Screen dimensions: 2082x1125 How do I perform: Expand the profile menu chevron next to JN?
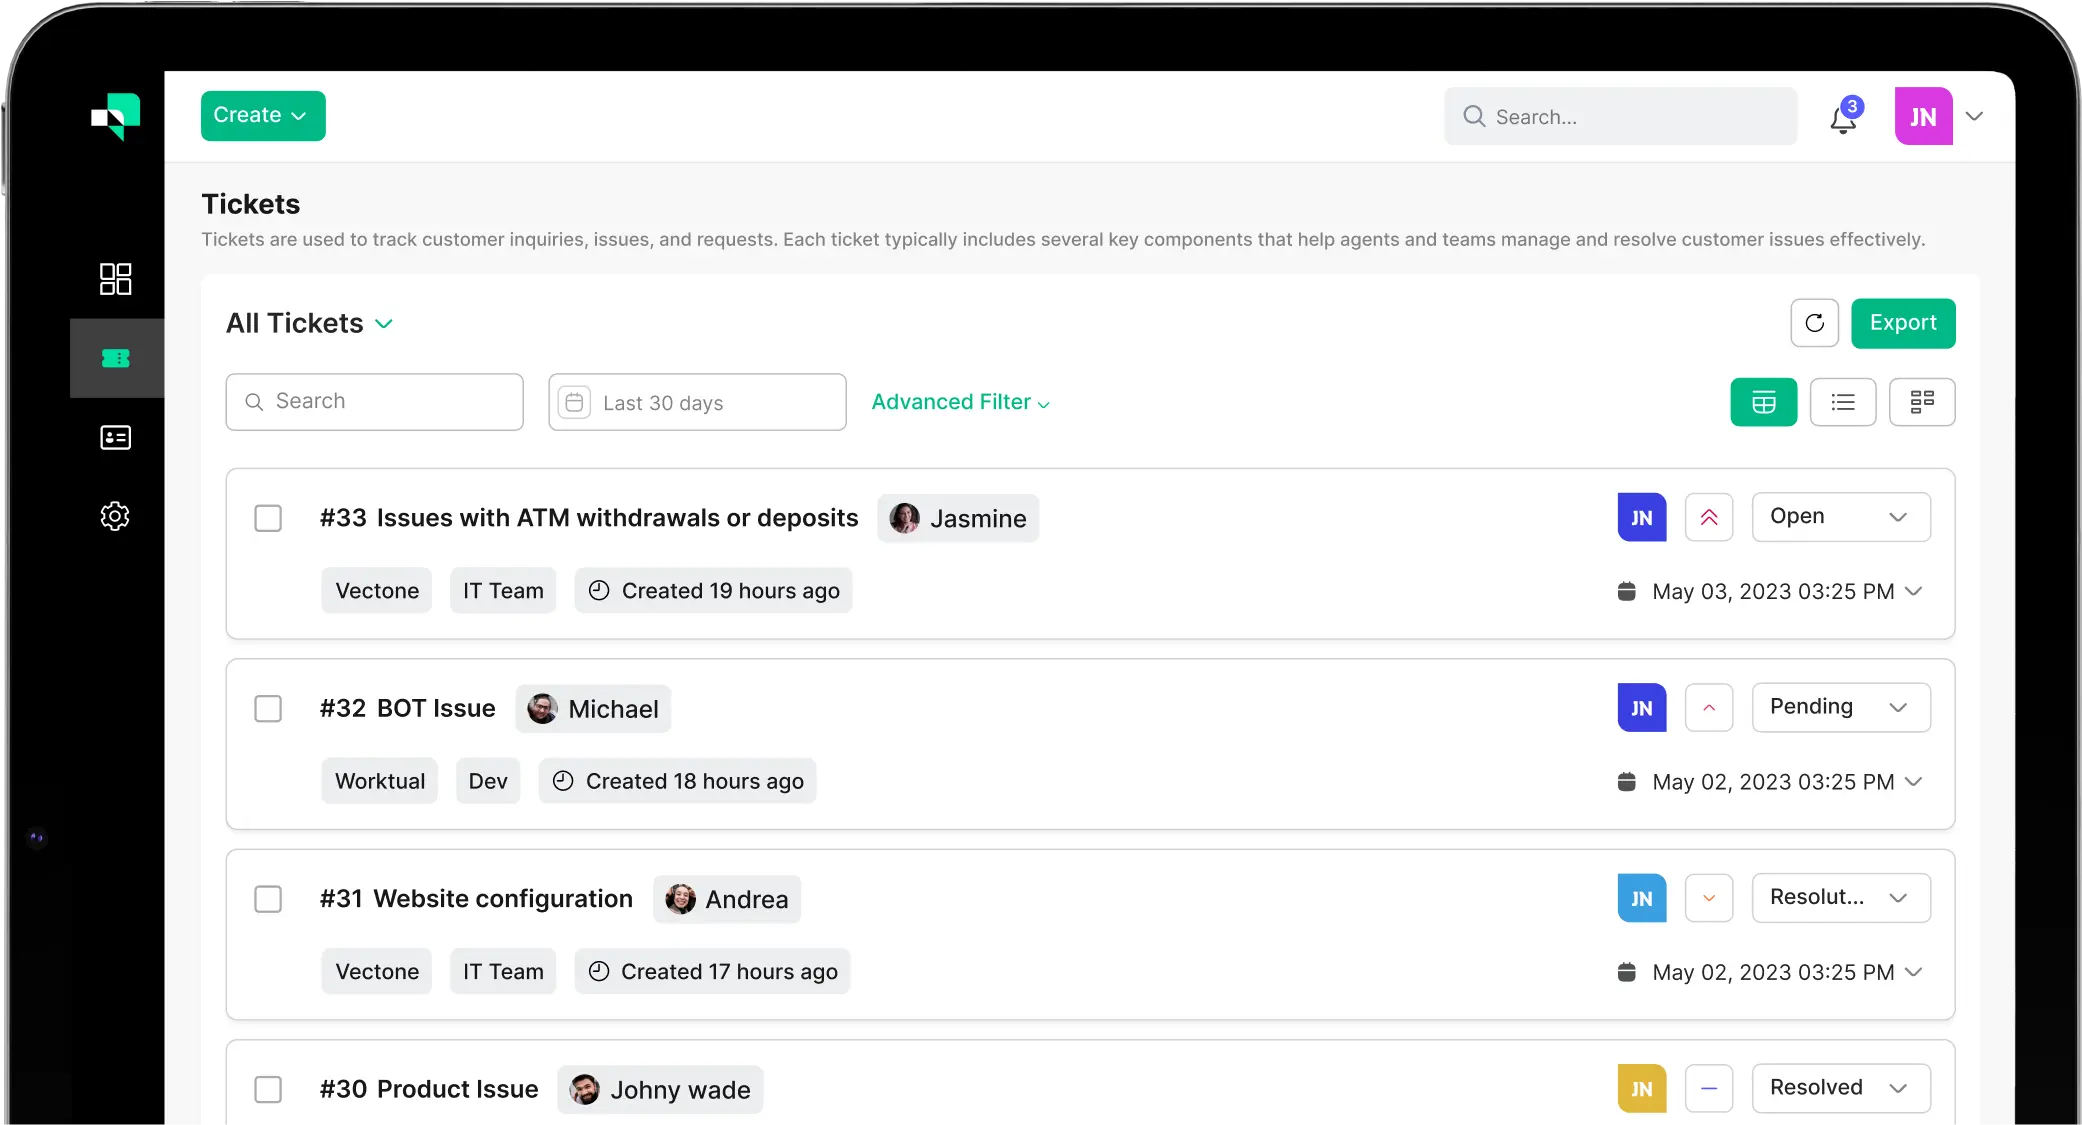click(x=1974, y=116)
